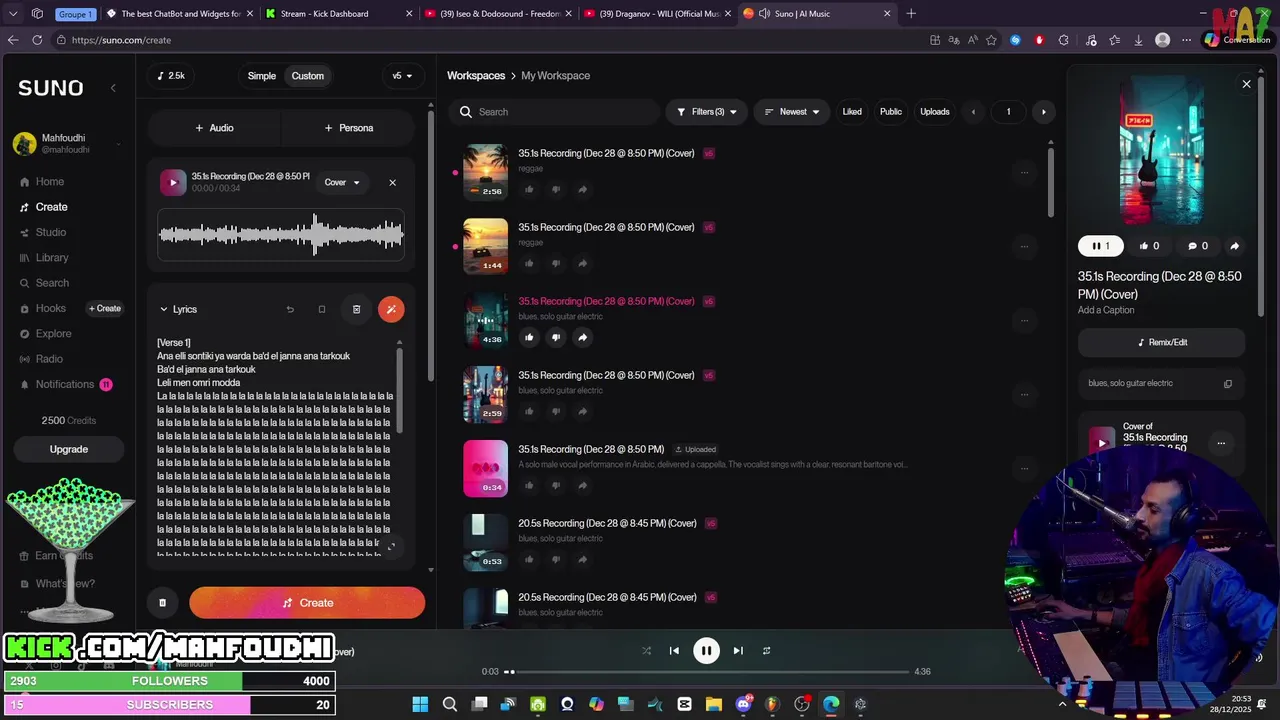Close the song details panel
1280x720 pixels.
1246,84
